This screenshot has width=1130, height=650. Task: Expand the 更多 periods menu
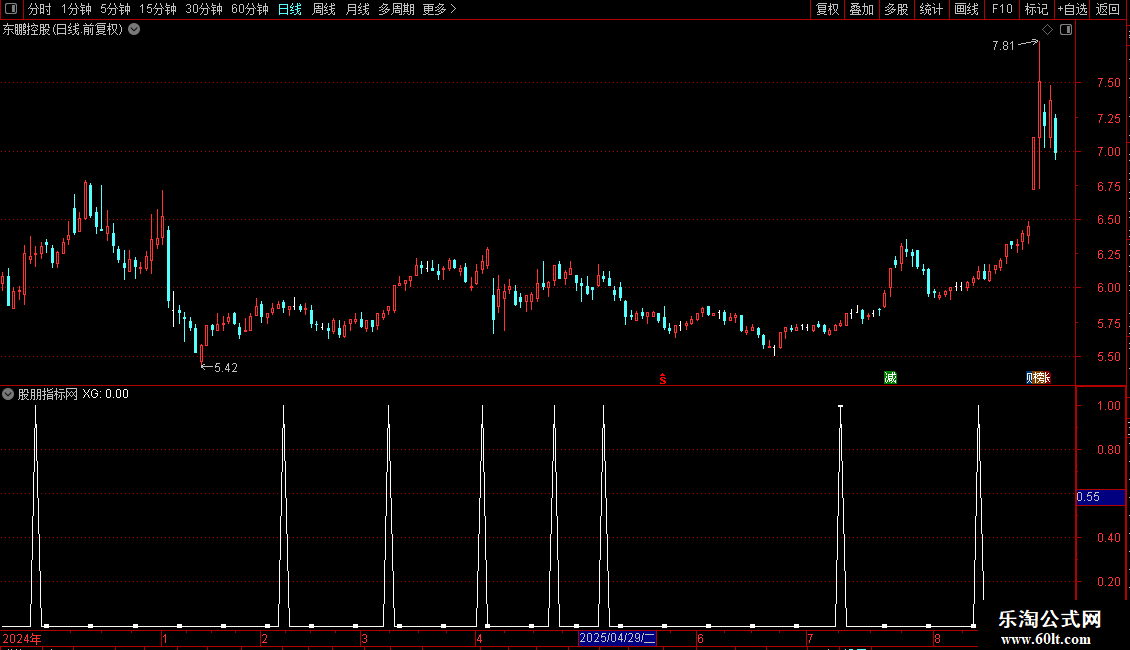pyautogui.click(x=440, y=9)
